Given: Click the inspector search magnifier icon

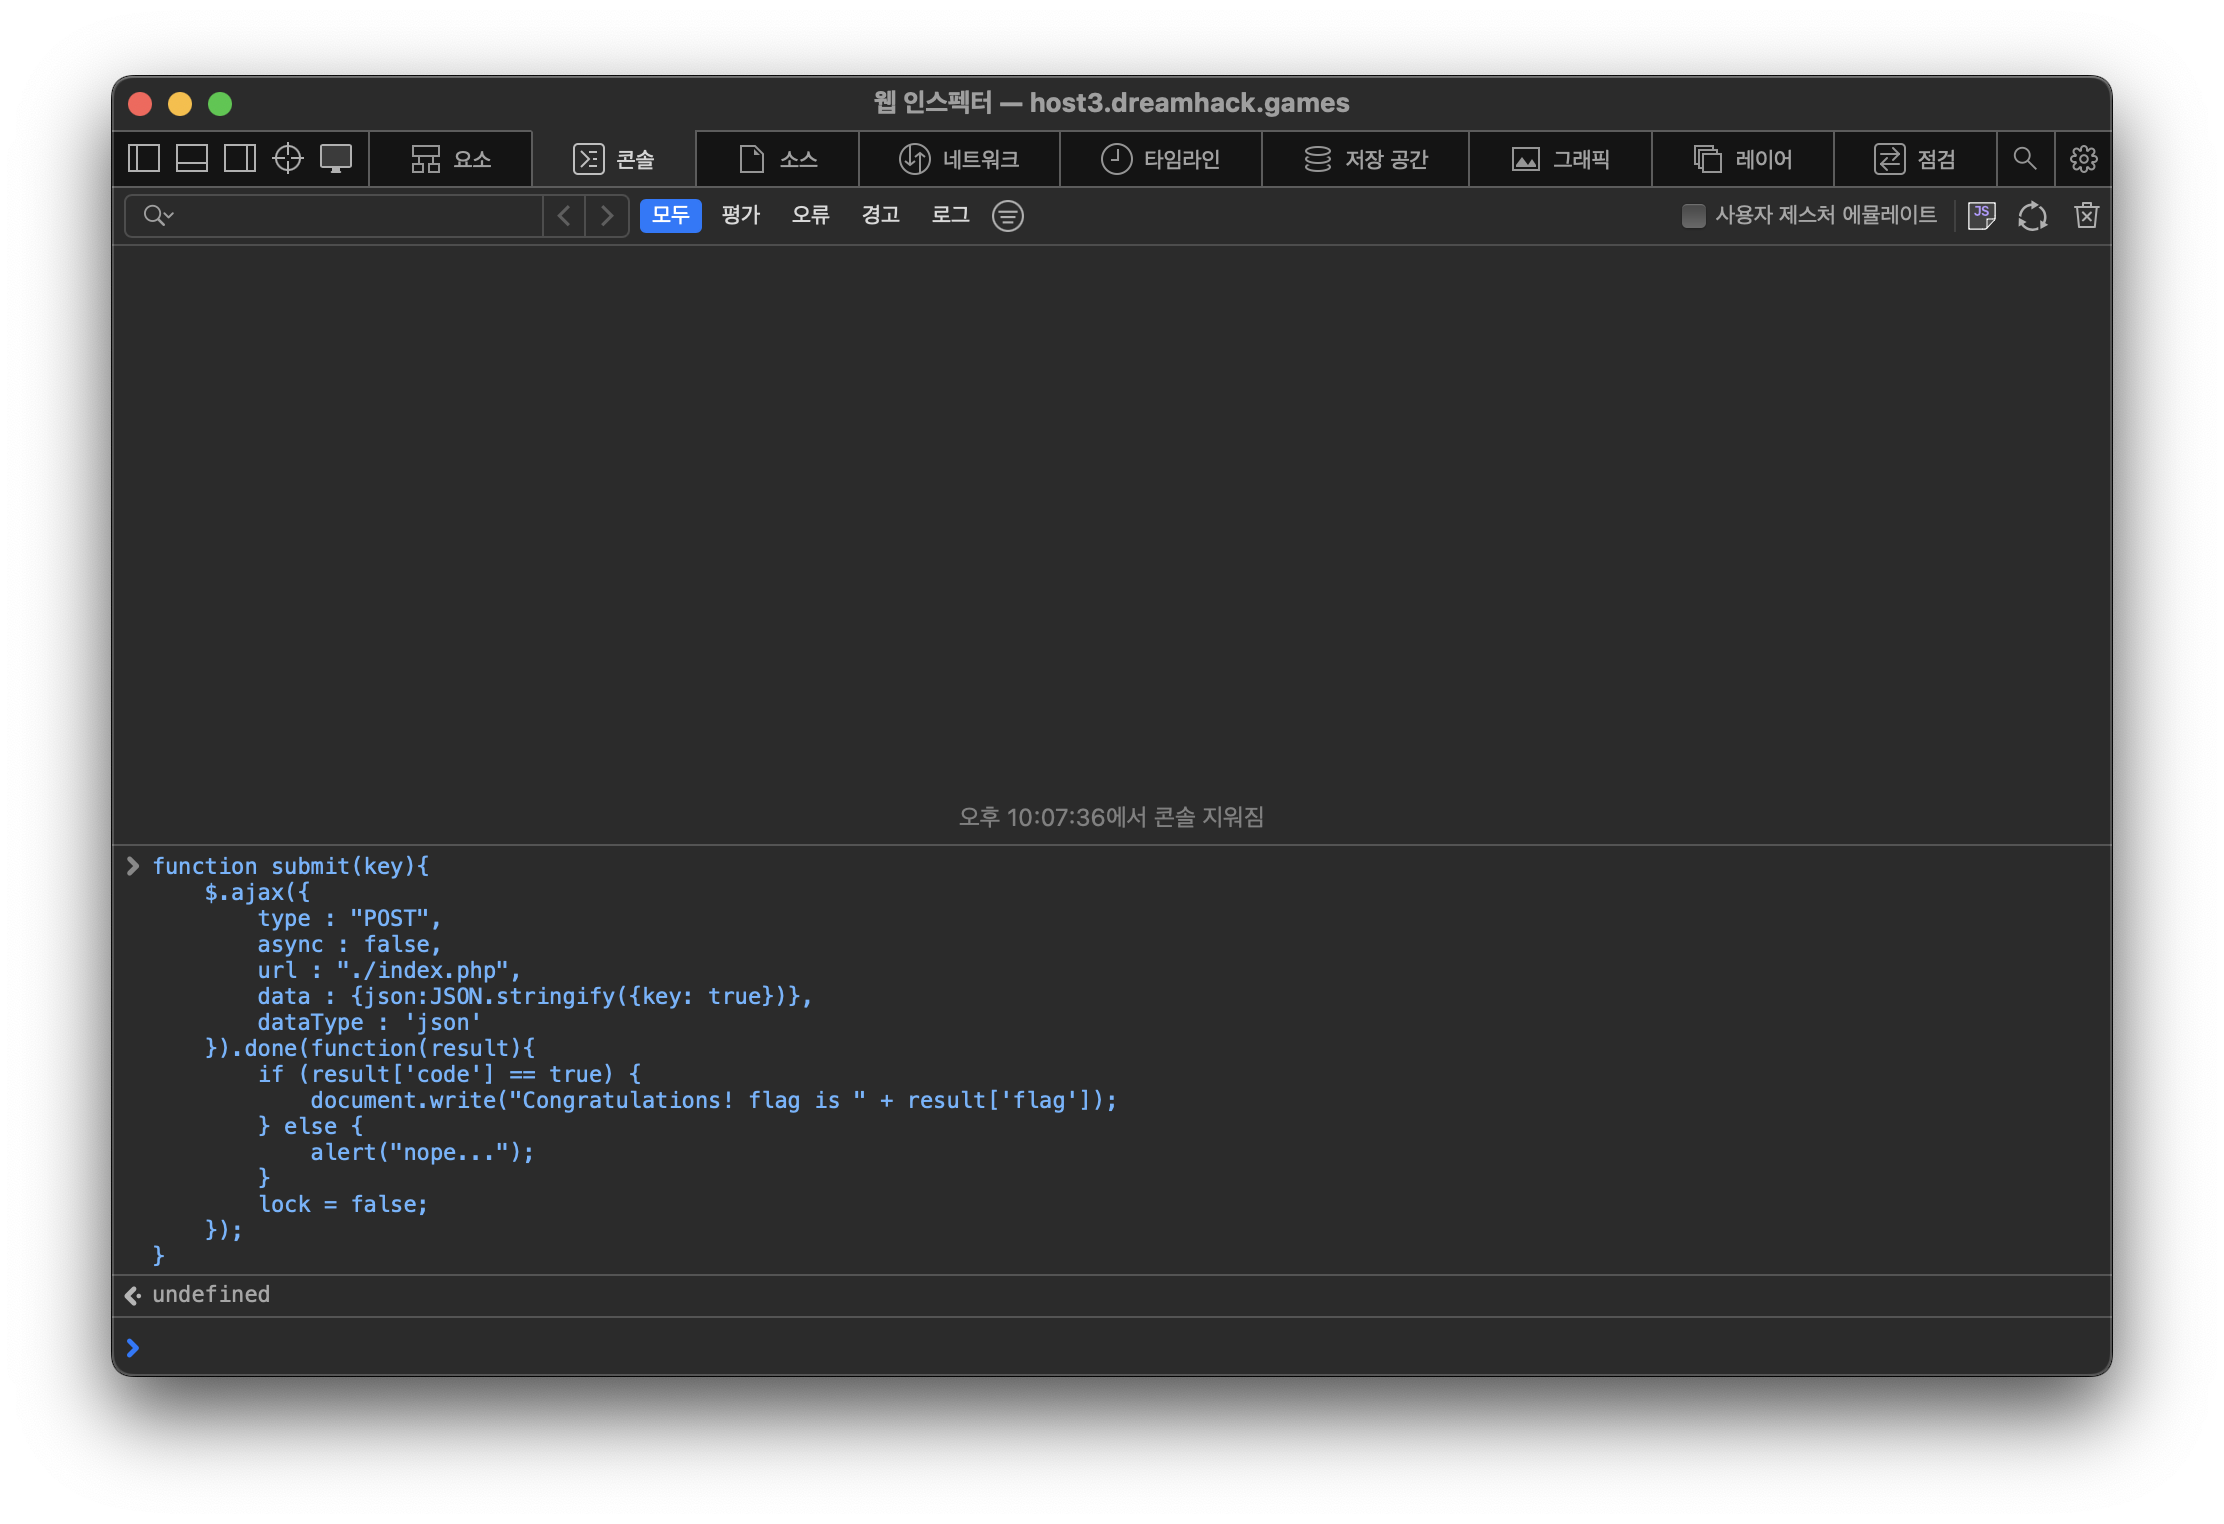Looking at the screenshot, I should (x=2025, y=158).
